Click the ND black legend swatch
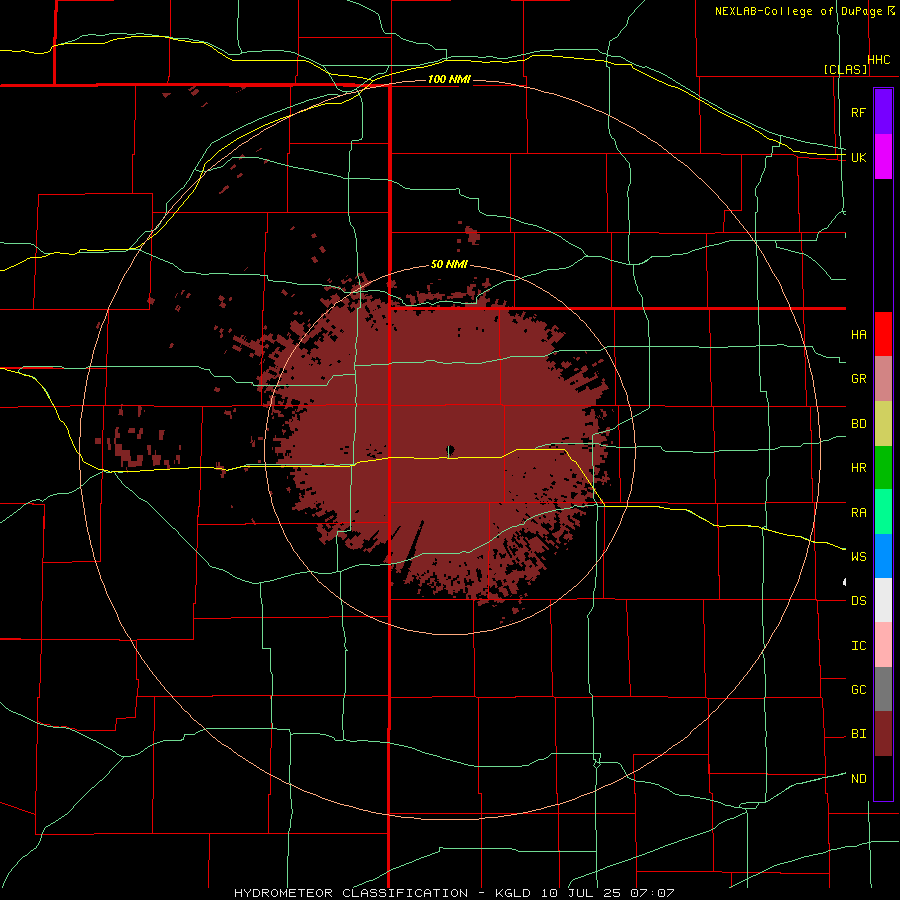 883,778
